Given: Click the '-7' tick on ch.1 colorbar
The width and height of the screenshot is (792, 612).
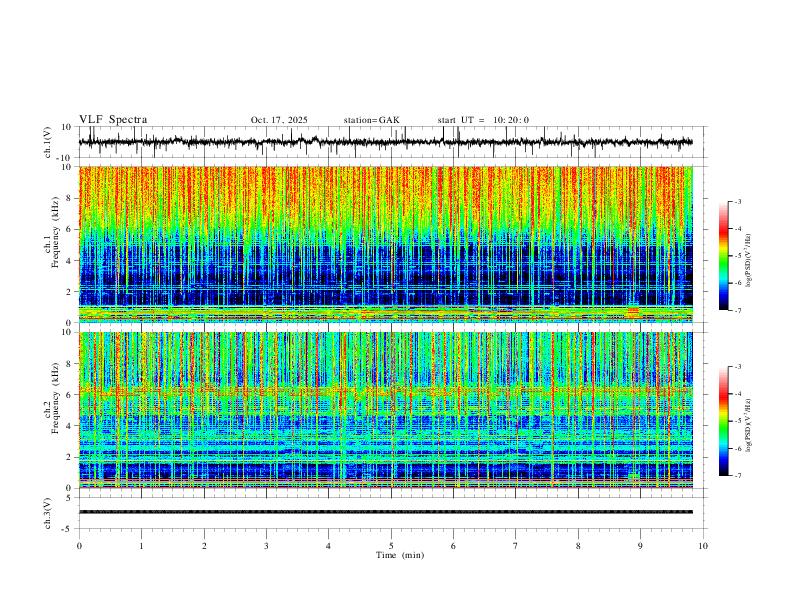Looking at the screenshot, I should (738, 310).
